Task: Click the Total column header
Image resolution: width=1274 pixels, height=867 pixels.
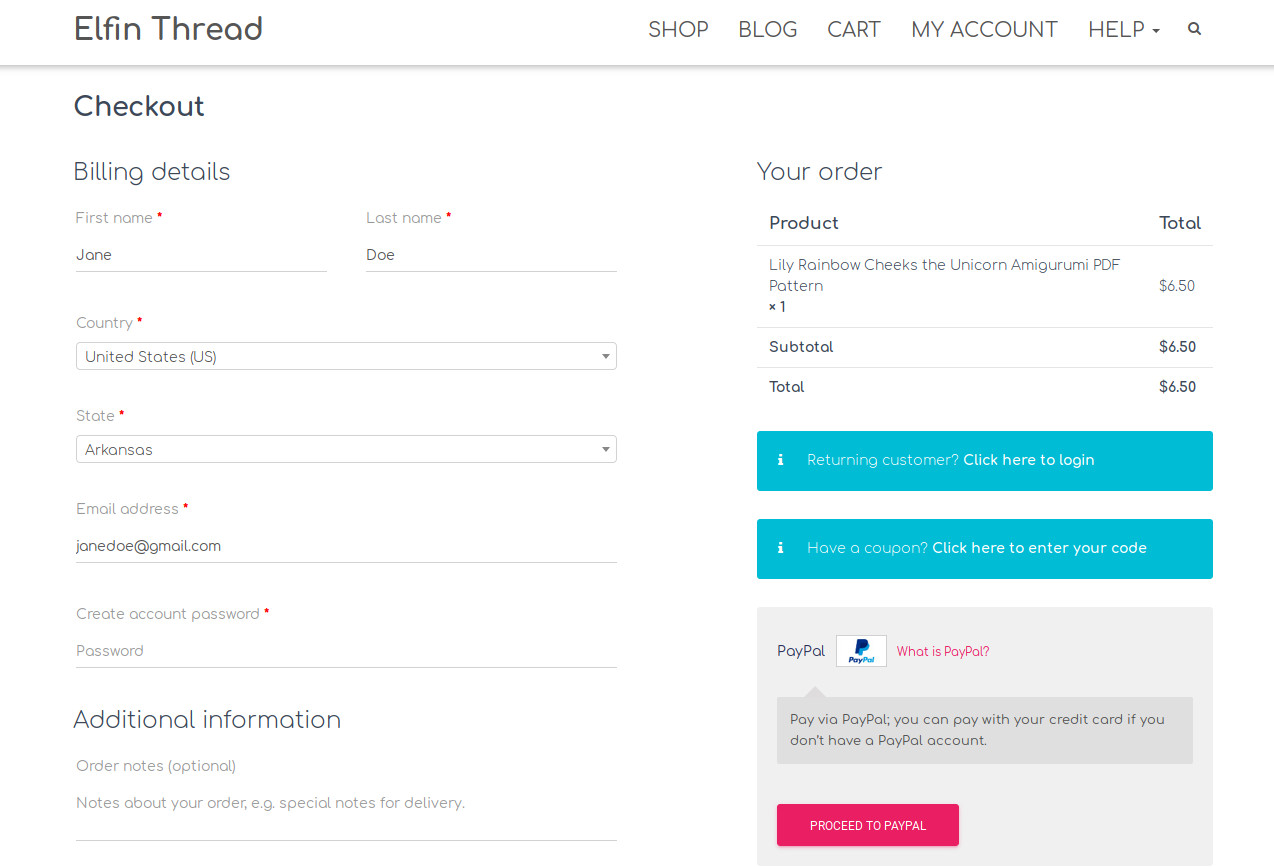Action: [x=1180, y=223]
